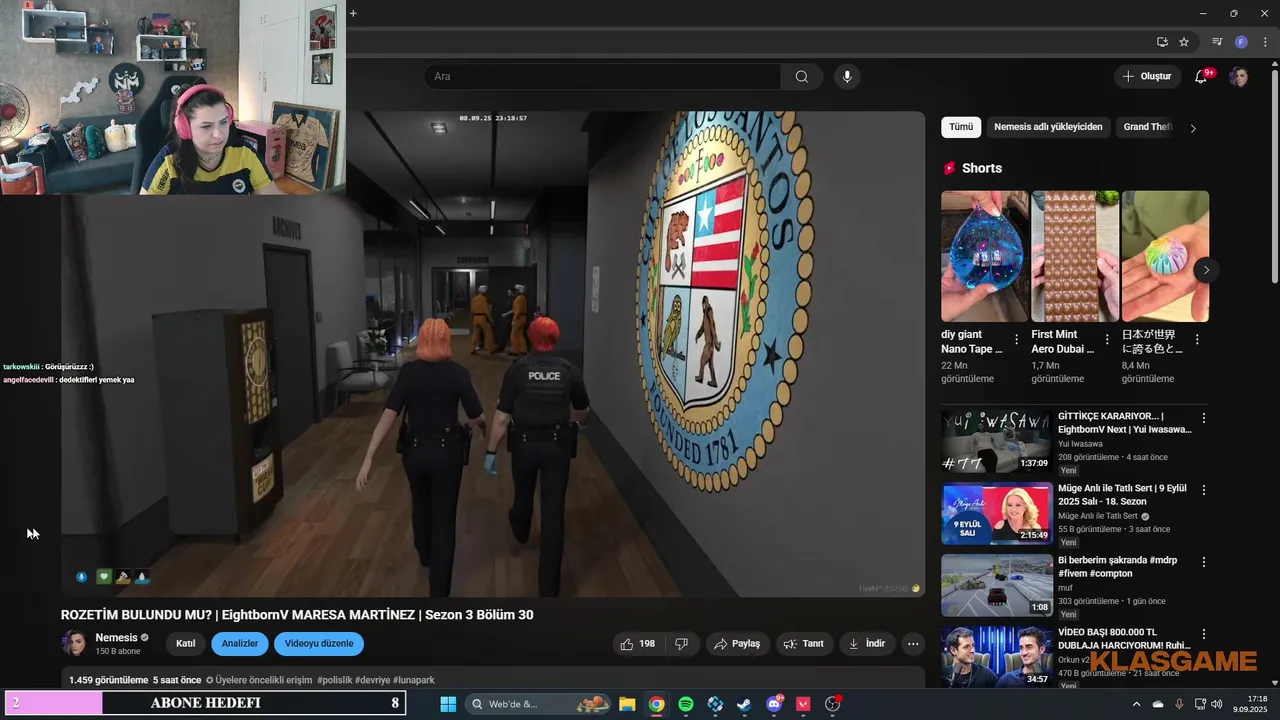The height and width of the screenshot is (720, 1280).
Task: Show hidden system tray icons
Action: point(1136,704)
